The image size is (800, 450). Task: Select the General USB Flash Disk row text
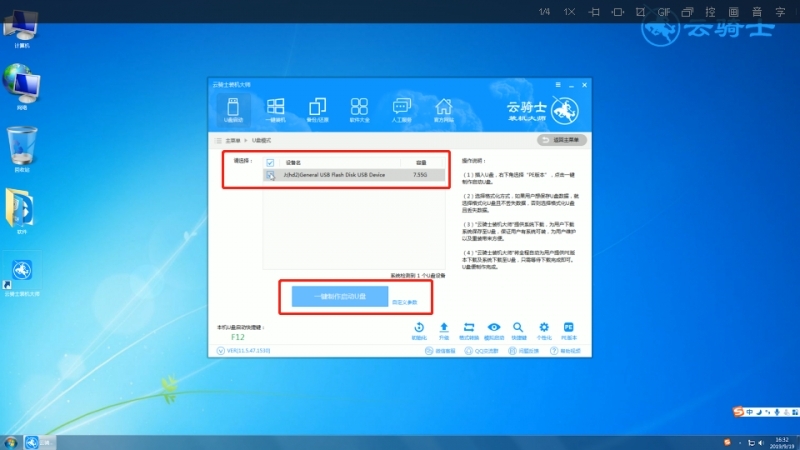334,175
